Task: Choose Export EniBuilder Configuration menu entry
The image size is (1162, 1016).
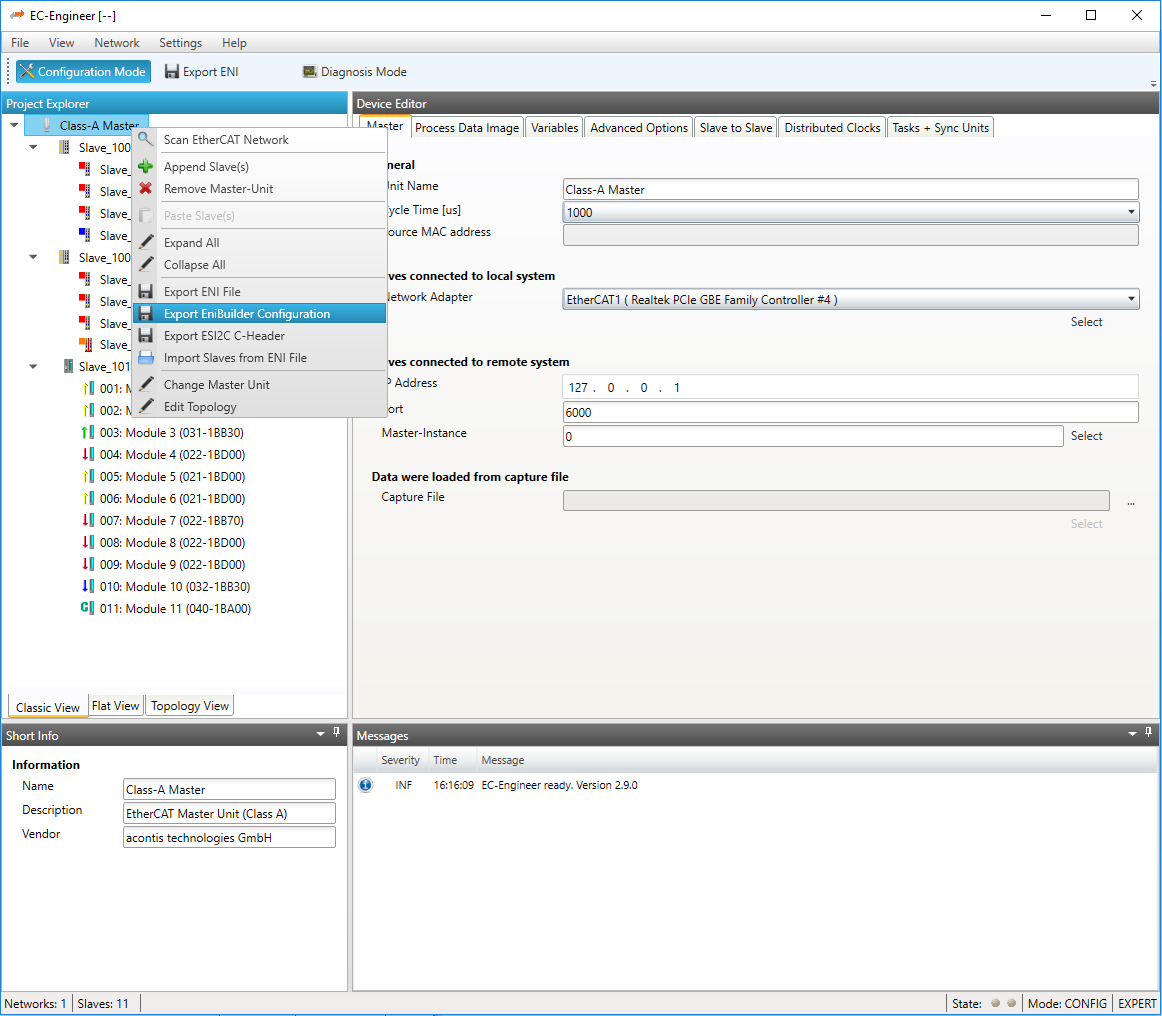Action: point(246,314)
